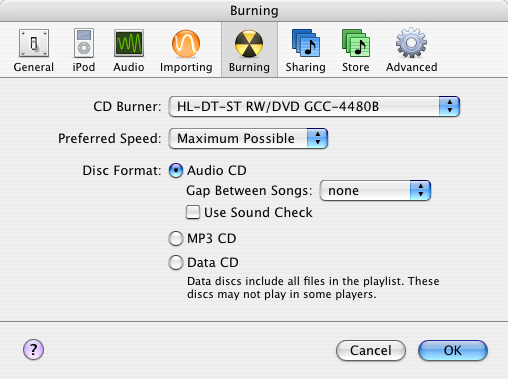The height and width of the screenshot is (379, 508).
Task: Click the Cancel button
Action: 371,350
